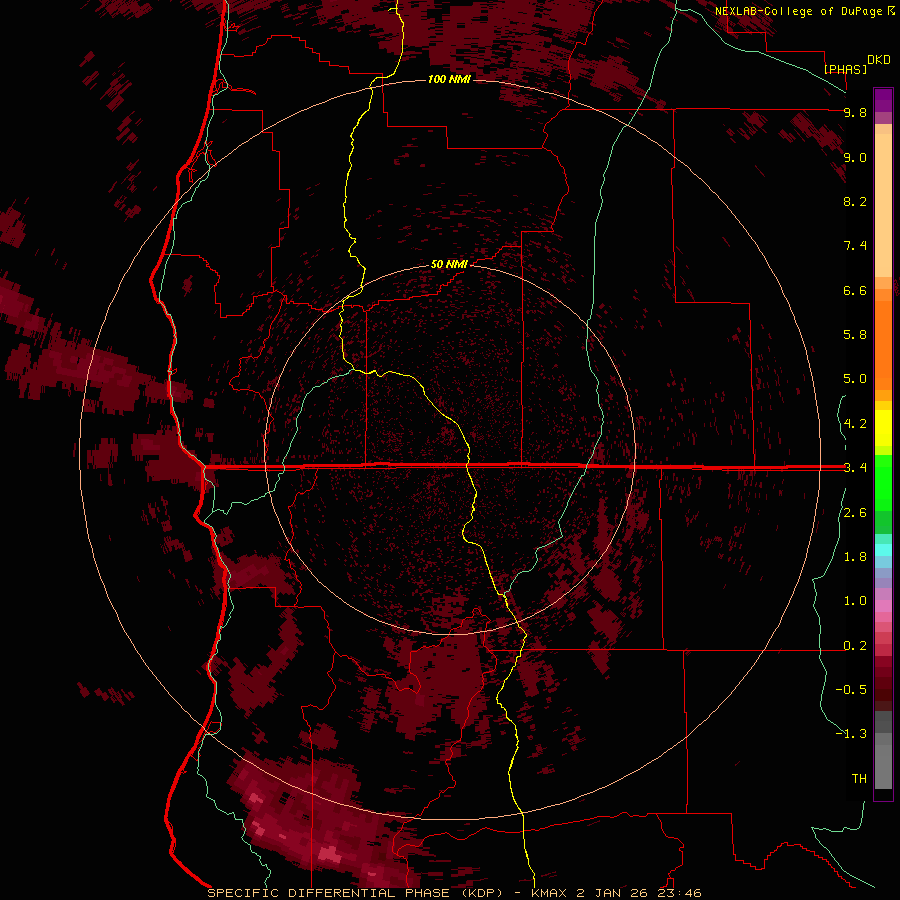Click the 5.0 scale value
Screen dimensions: 900x900
coord(855,379)
